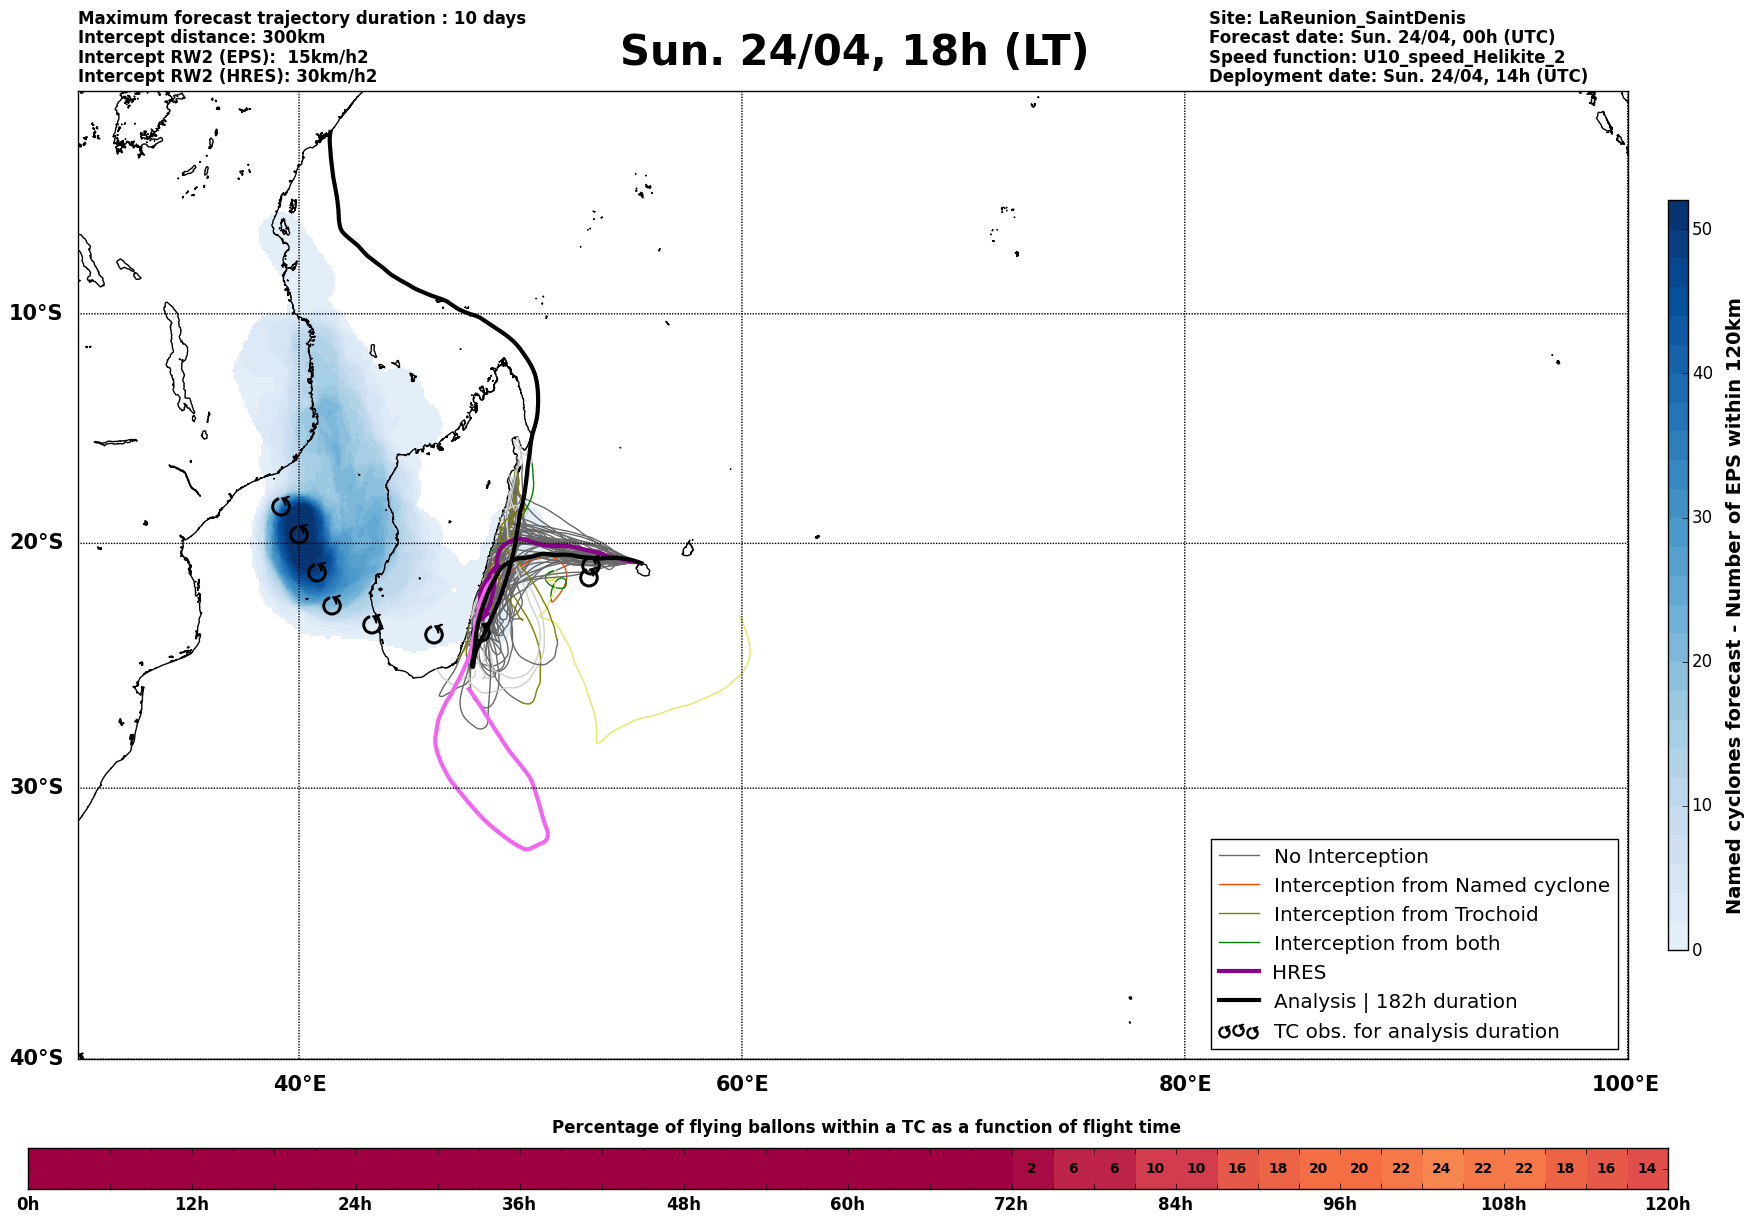Click the 0h flight time tick label

[x=28, y=1204]
